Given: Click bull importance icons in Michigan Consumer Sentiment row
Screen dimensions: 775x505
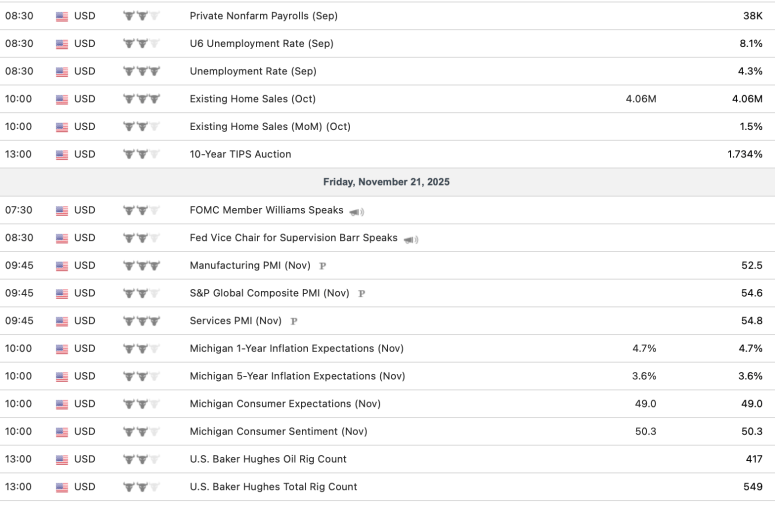Looking at the screenshot, I should click(141, 432).
